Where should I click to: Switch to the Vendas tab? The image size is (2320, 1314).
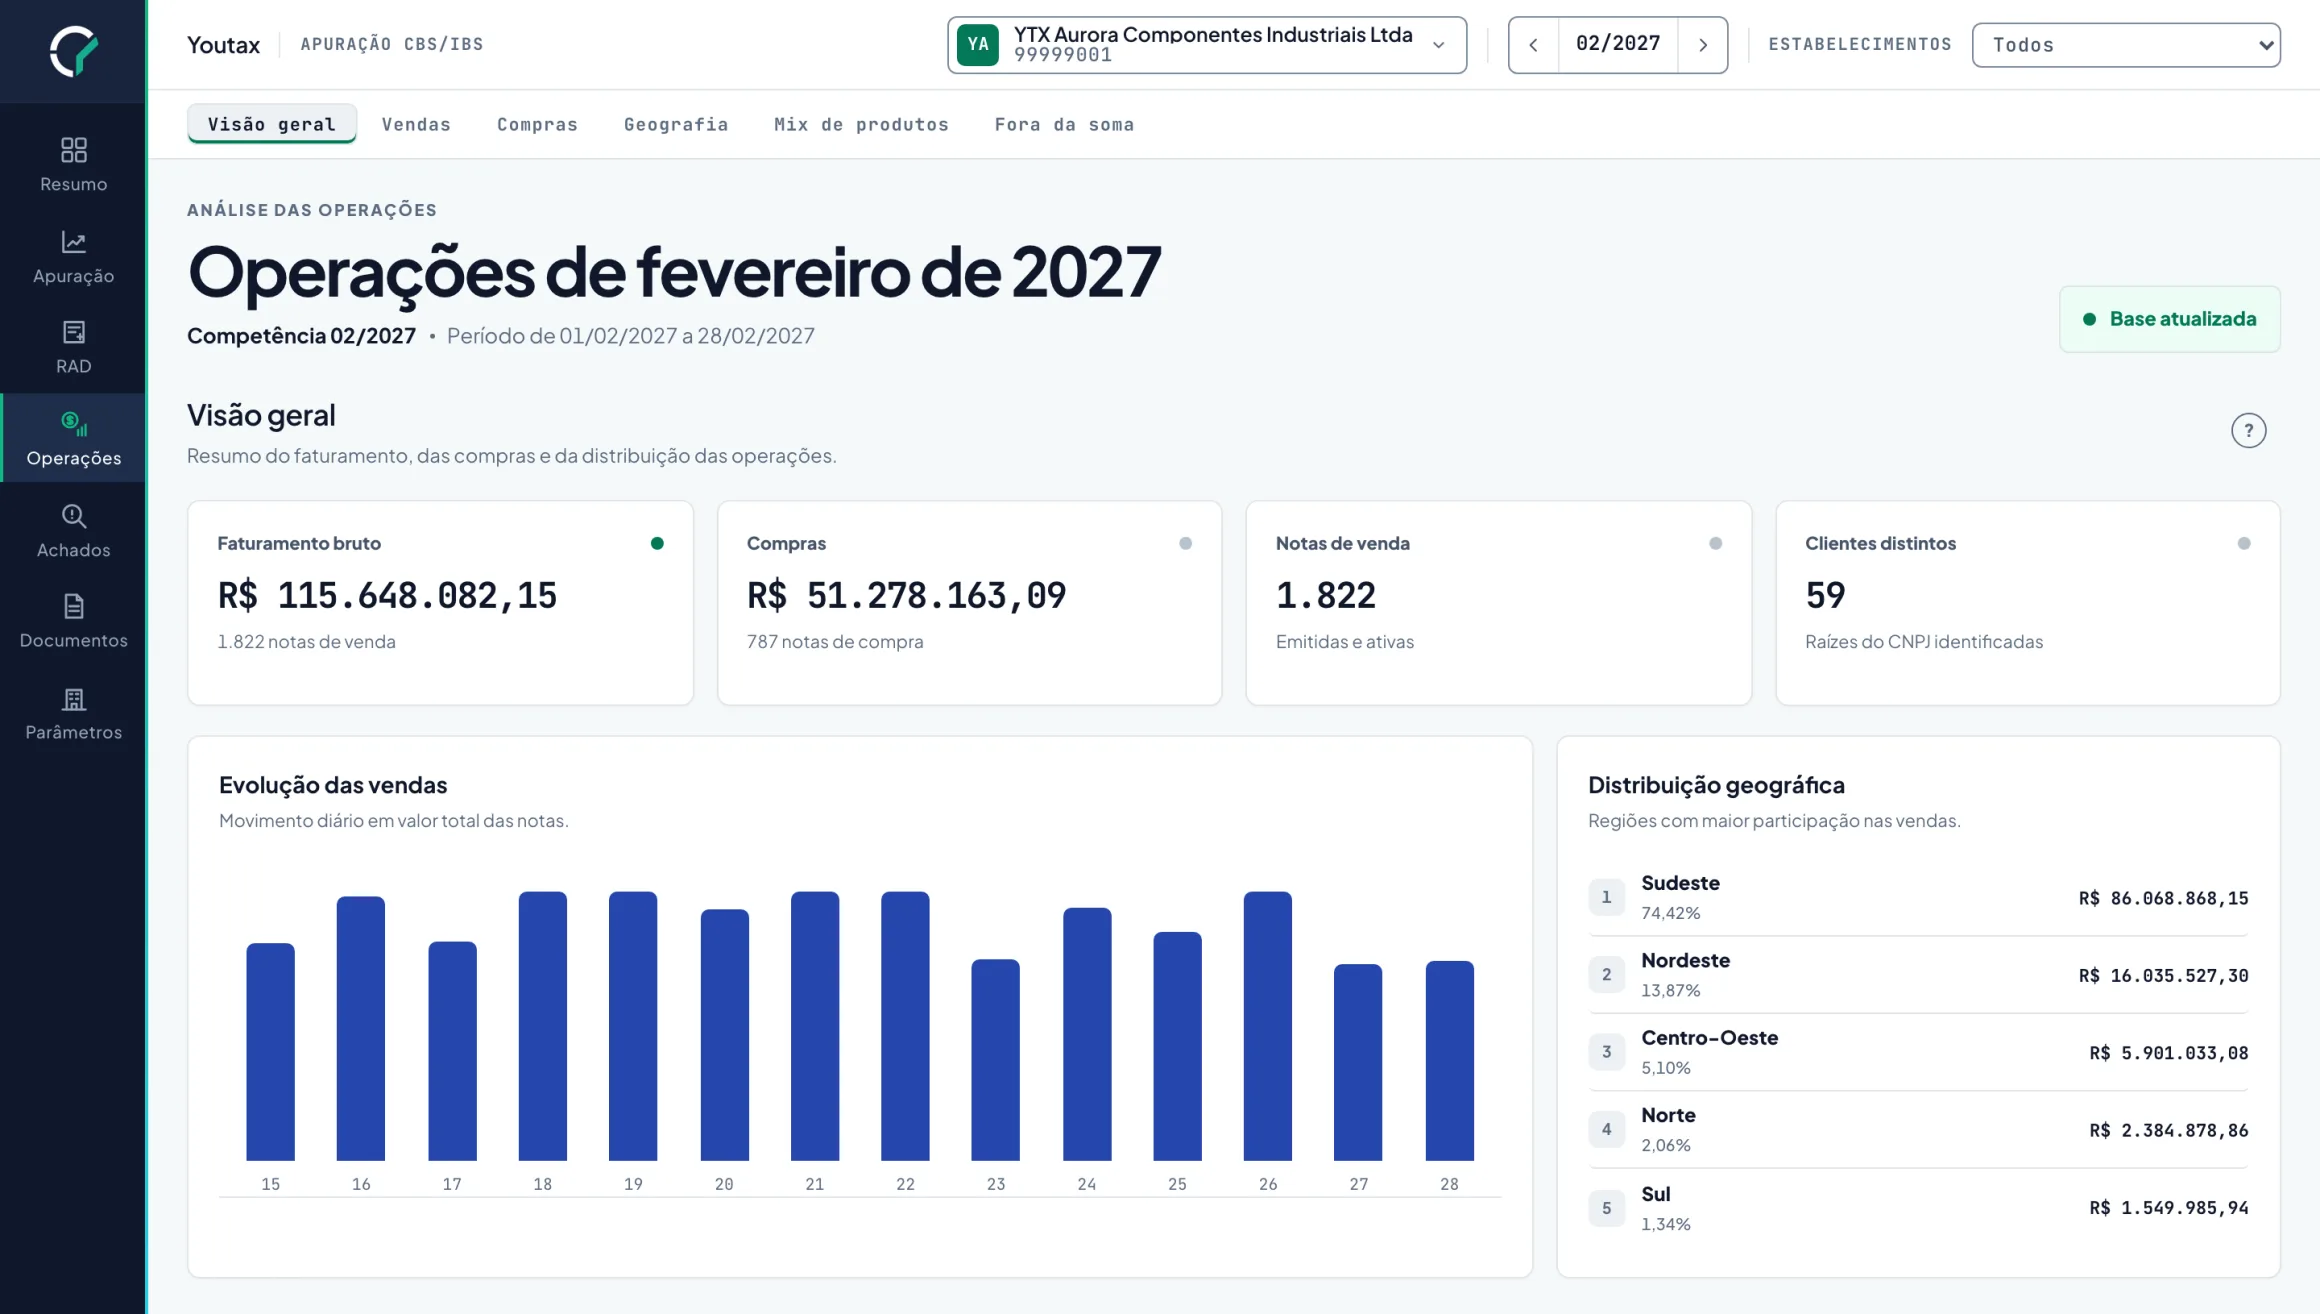416,125
